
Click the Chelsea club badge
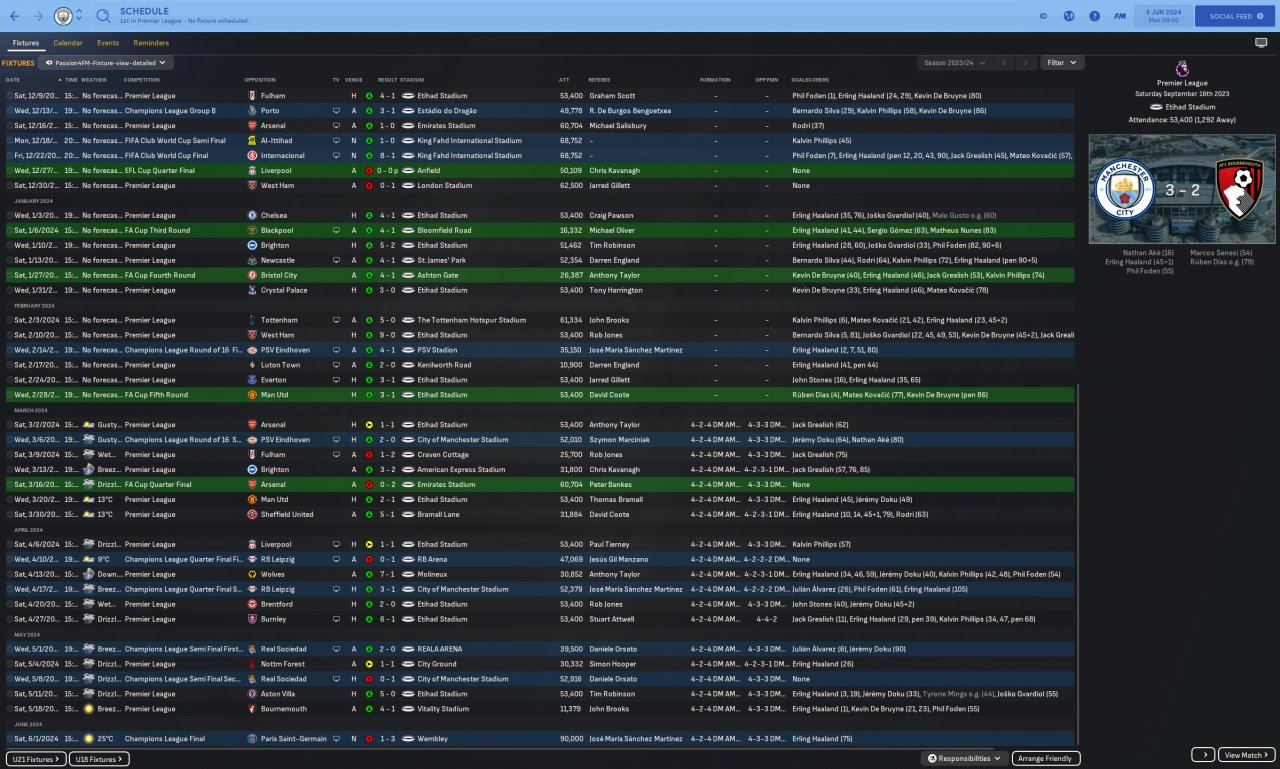coord(251,215)
